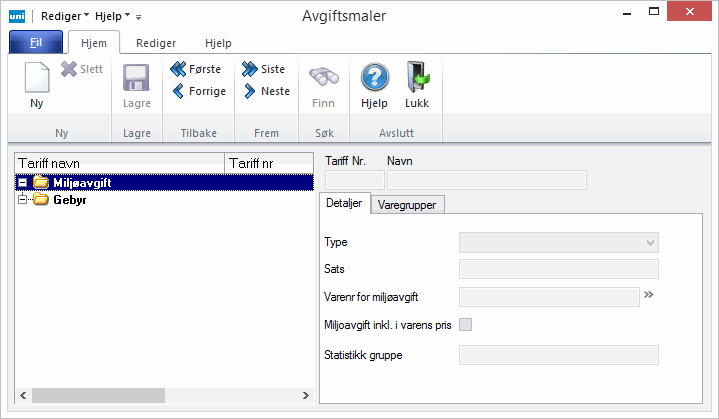The height and width of the screenshot is (419, 719).
Task: Click the Slett delete button
Action: pos(82,69)
